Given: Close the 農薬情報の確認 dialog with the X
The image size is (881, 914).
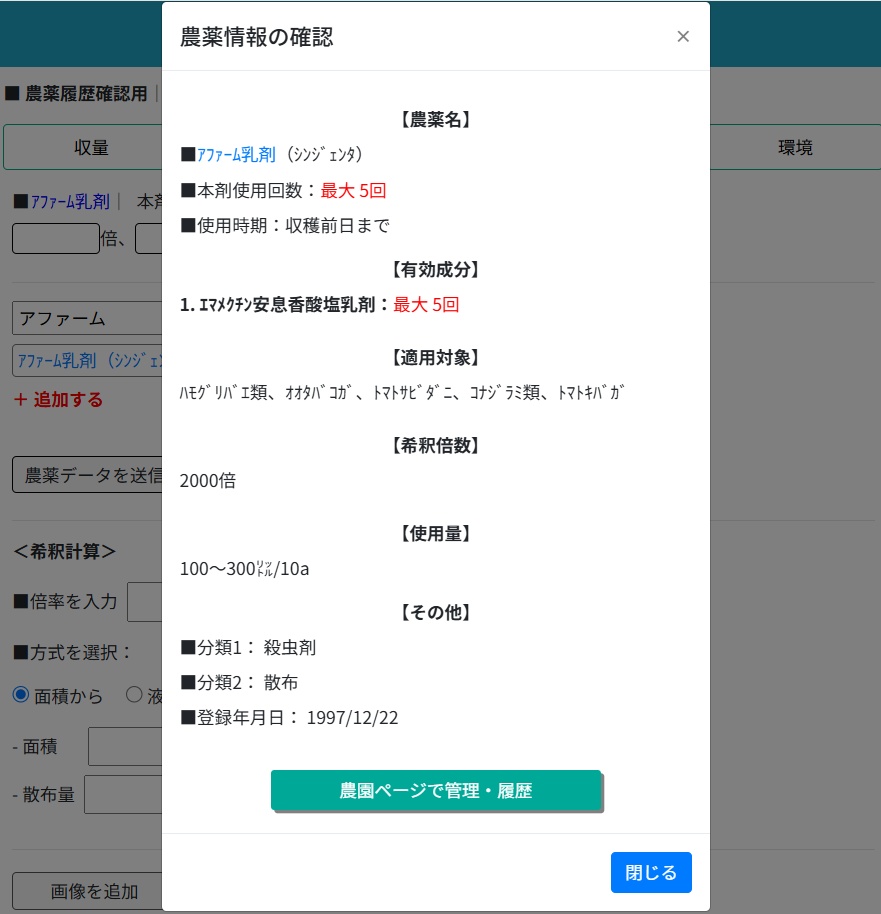Looking at the screenshot, I should pos(683,37).
